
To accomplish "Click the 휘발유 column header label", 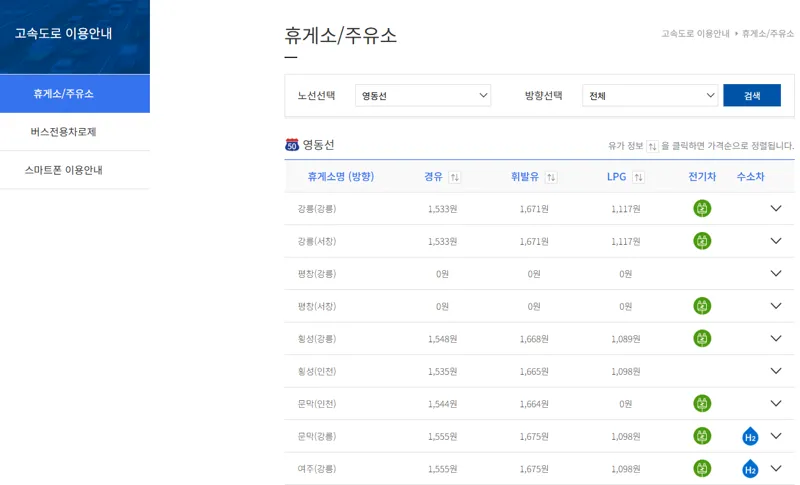I will coord(524,176).
